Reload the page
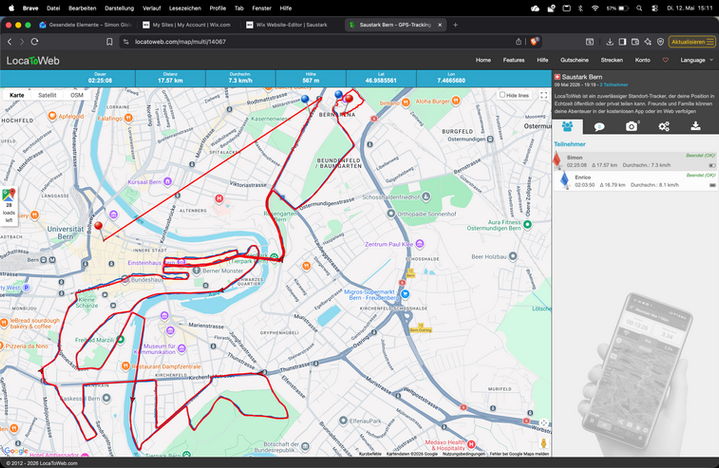 (34, 42)
